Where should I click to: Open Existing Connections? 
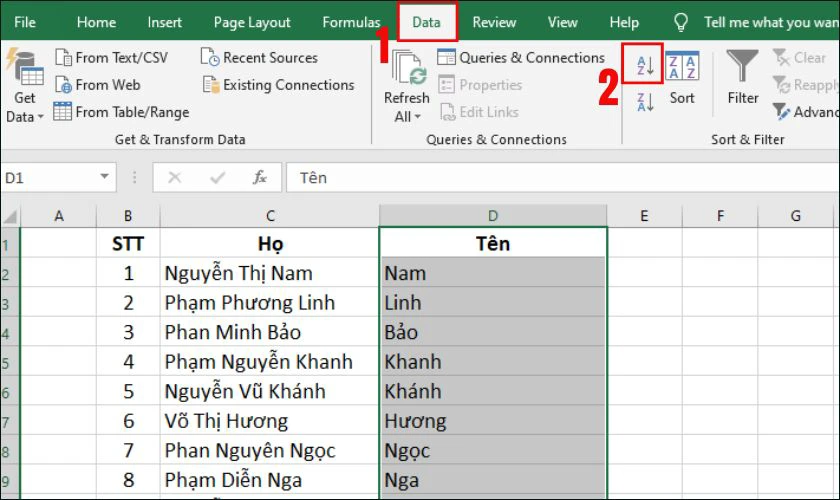click(x=279, y=85)
